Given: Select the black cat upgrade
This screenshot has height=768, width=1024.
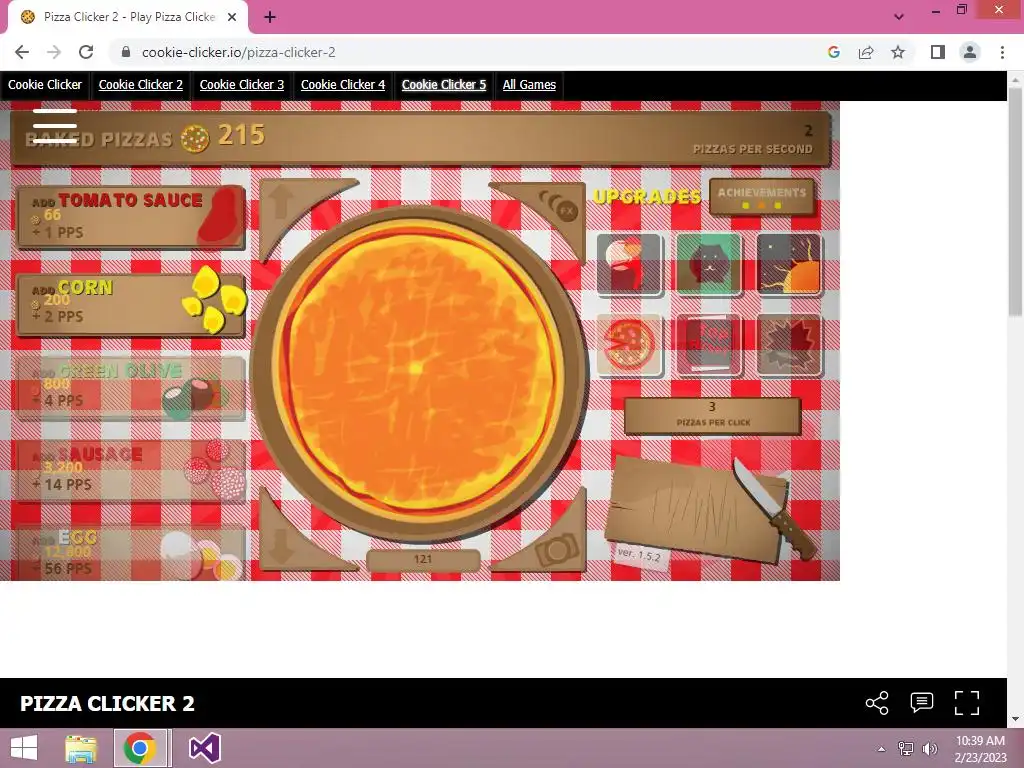Looking at the screenshot, I should [709, 264].
